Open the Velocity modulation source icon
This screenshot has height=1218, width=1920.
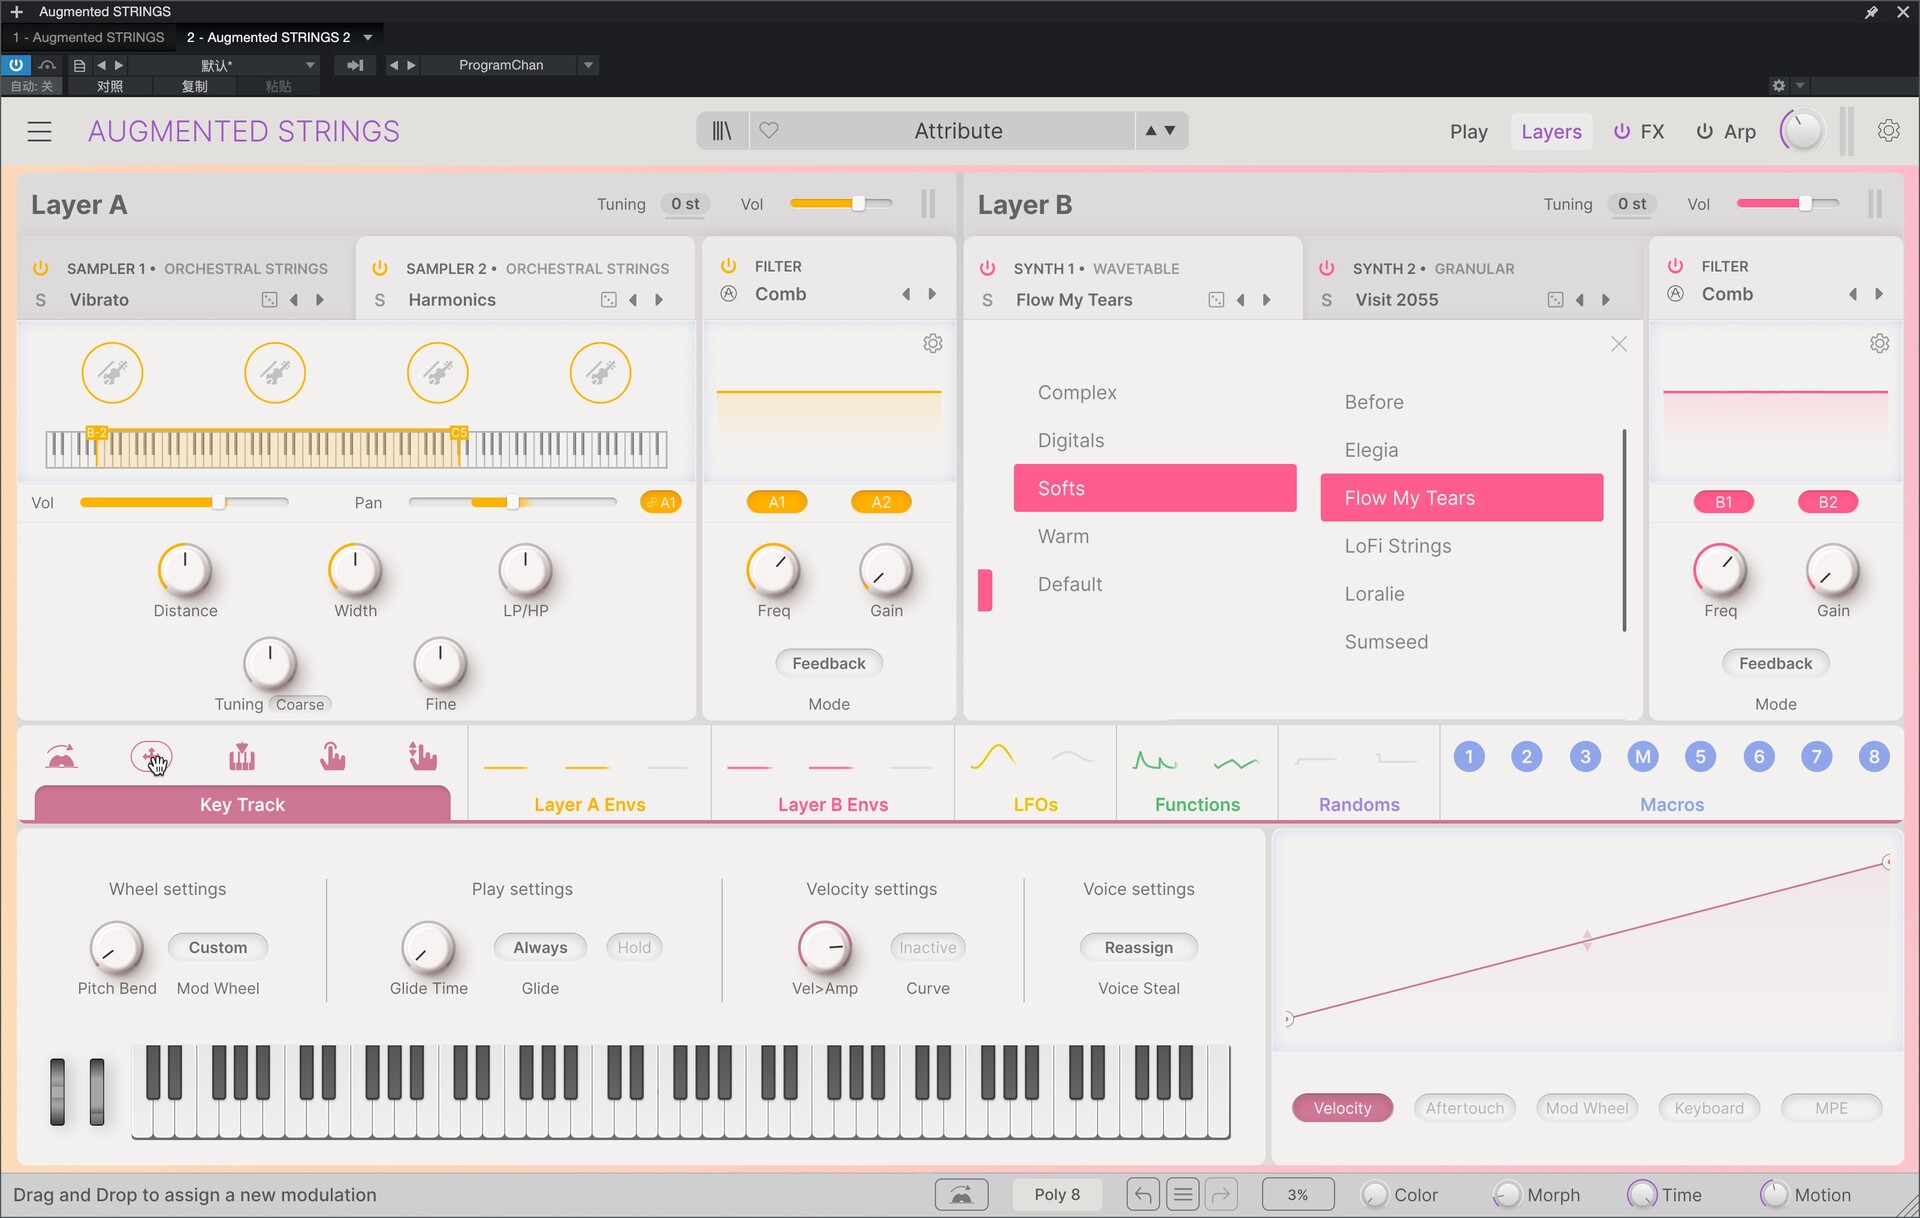pos(242,757)
